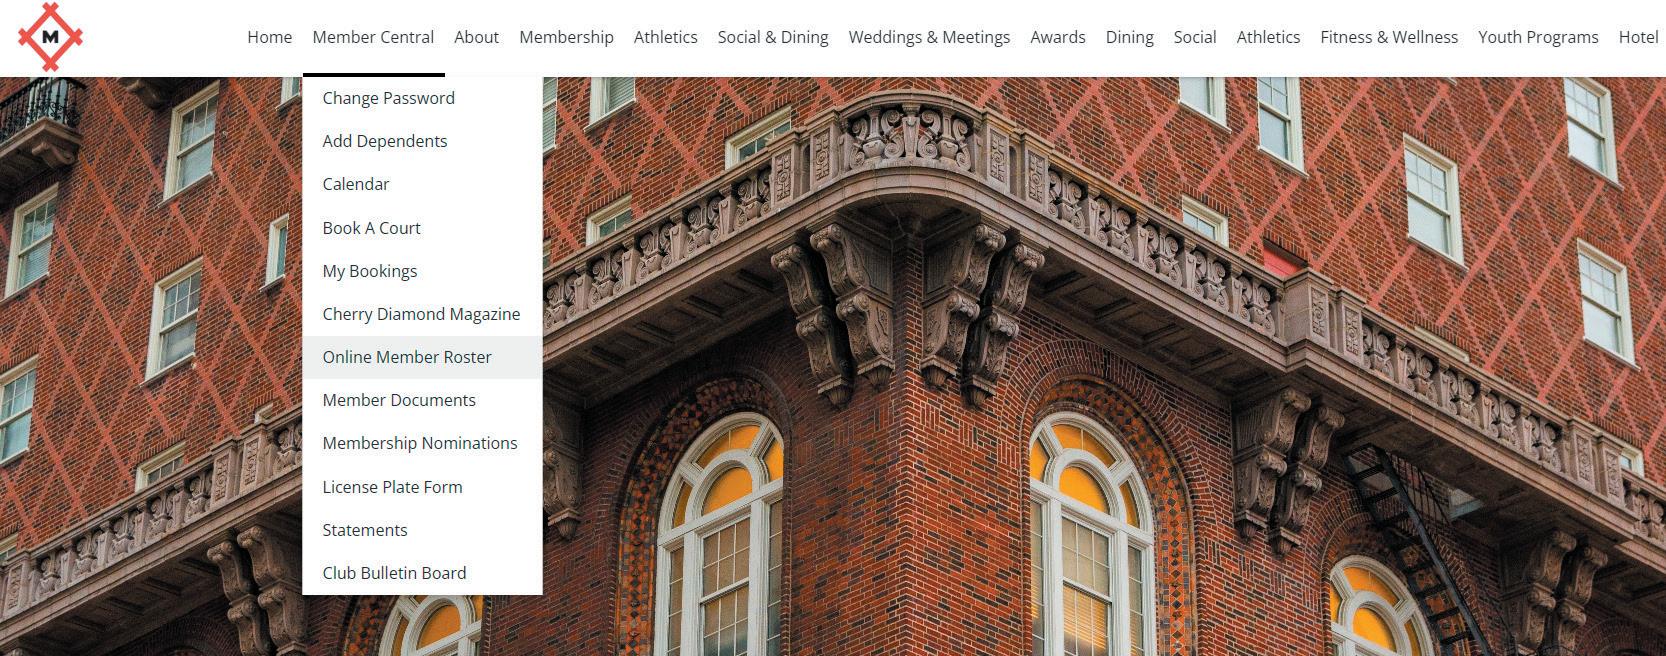Expand the About nav menu
This screenshot has height=656, width=1666.
click(476, 37)
